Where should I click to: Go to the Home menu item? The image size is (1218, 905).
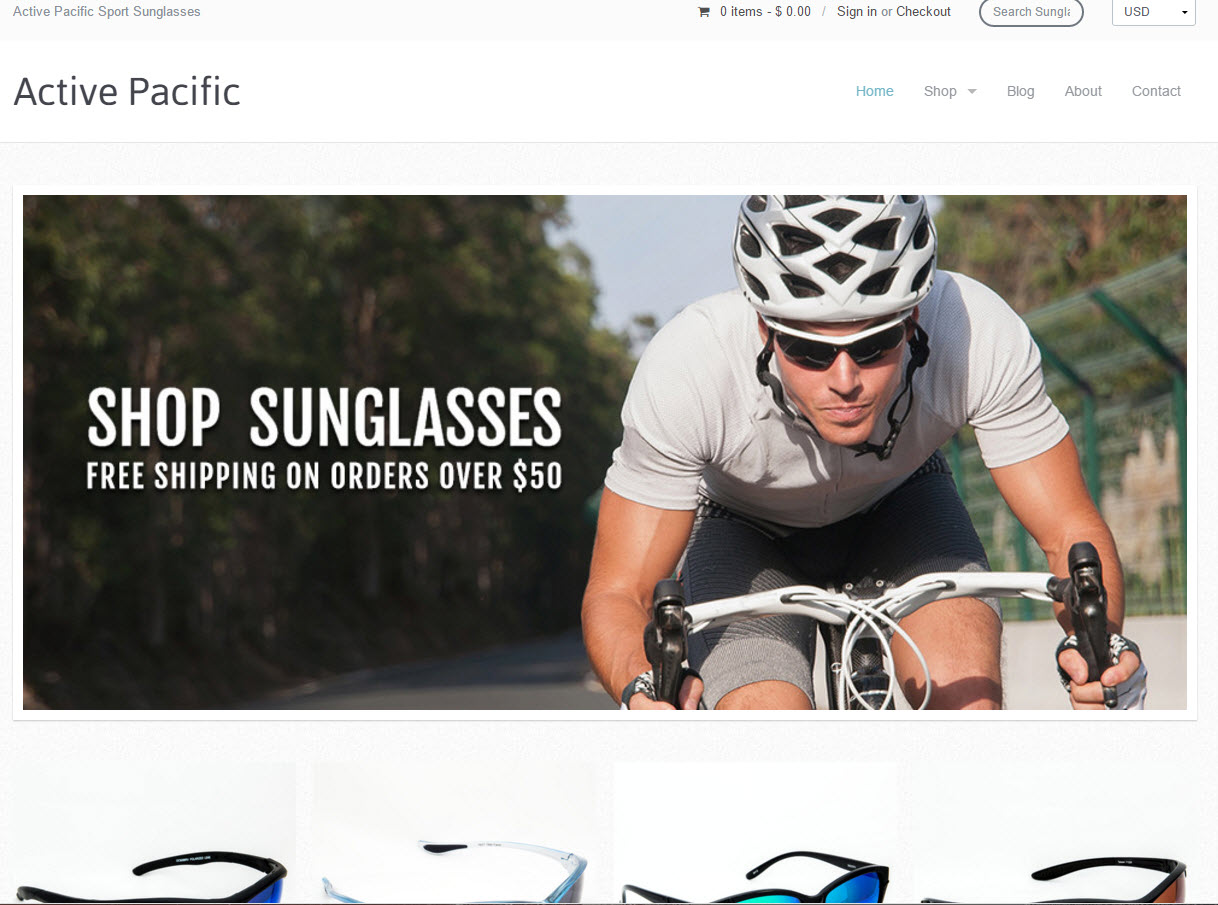coord(874,91)
